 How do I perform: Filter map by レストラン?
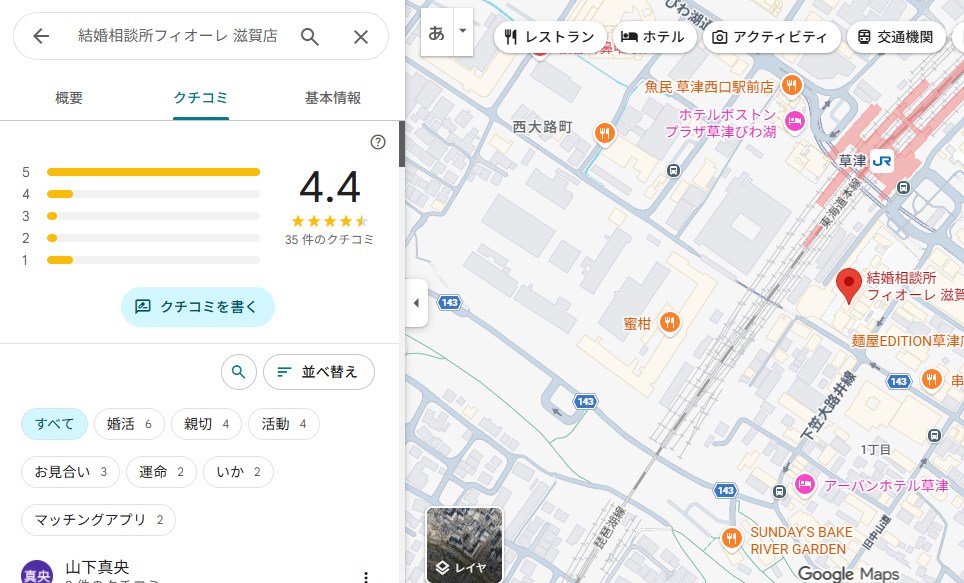pyautogui.click(x=549, y=37)
